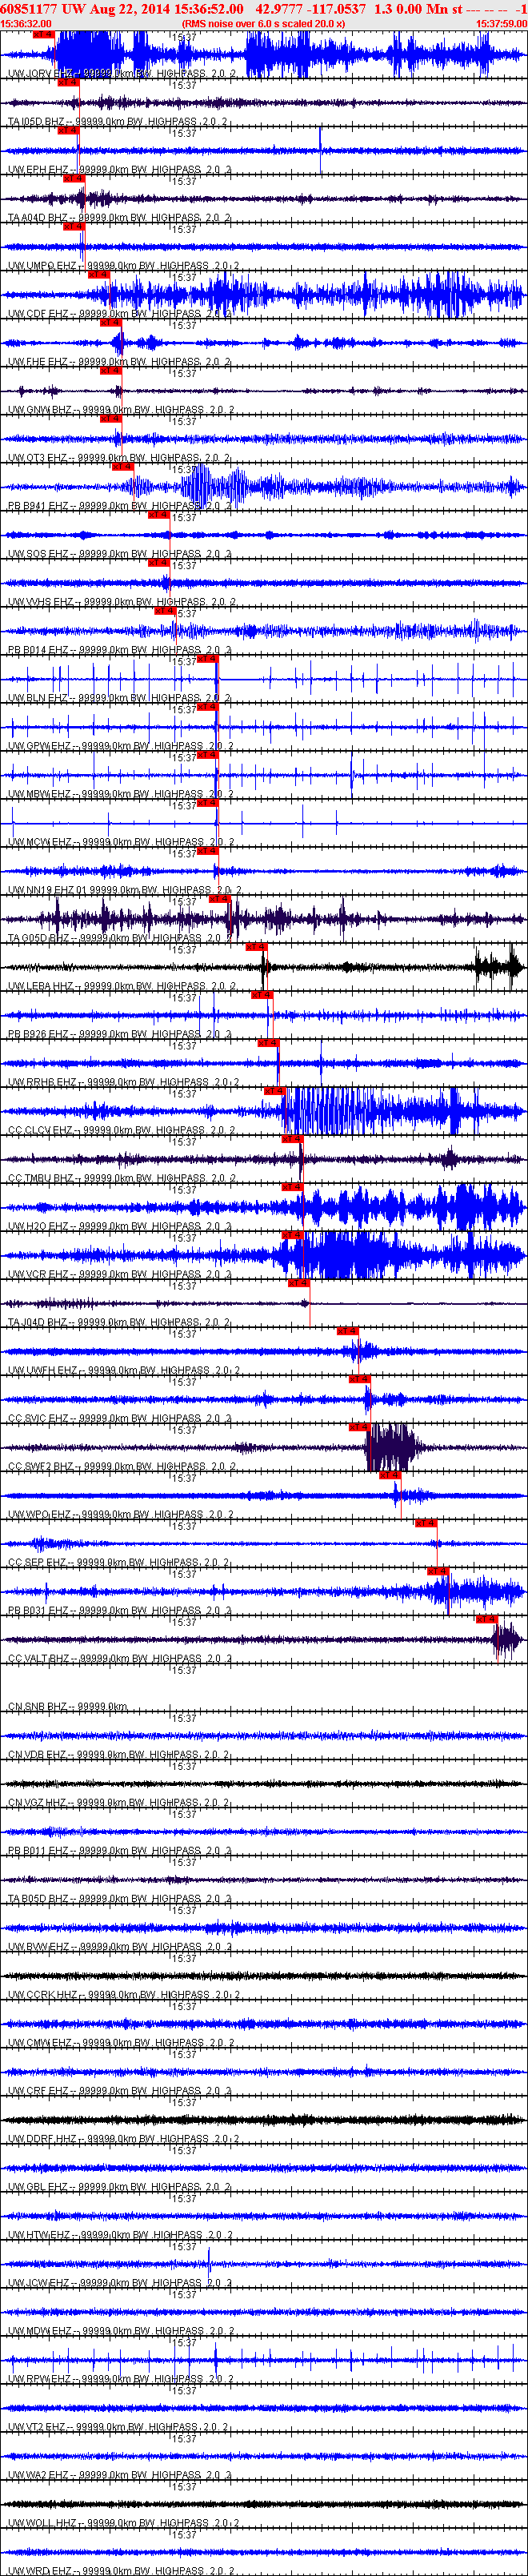Image resolution: width=528 pixels, height=2576 pixels.
Task: Select the 'UW H2O EHZ' trace label
Action: tap(119, 1226)
